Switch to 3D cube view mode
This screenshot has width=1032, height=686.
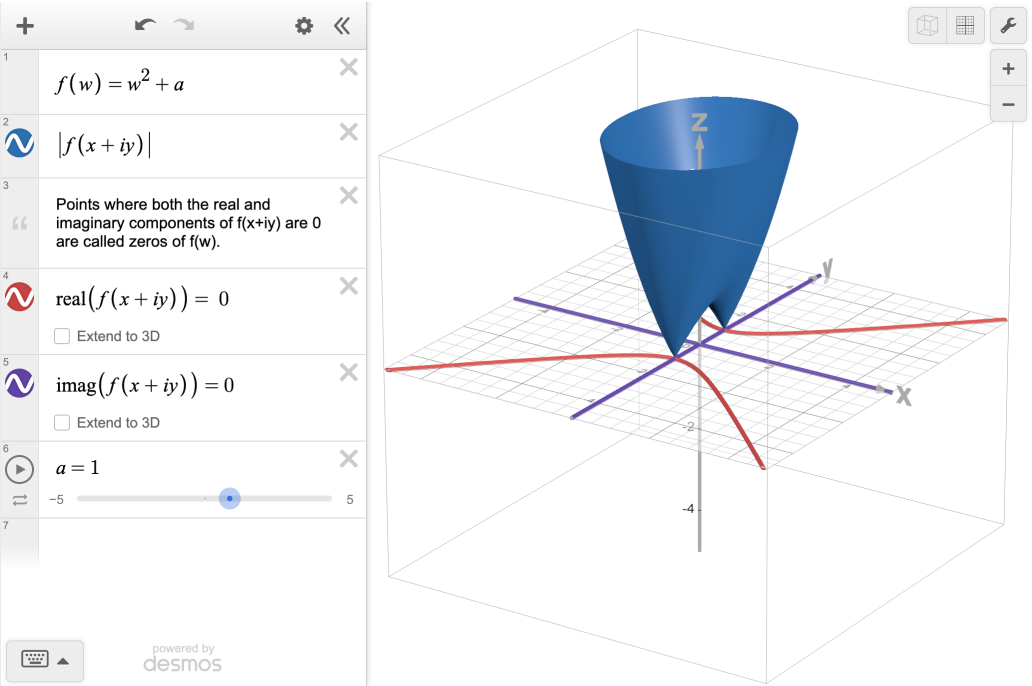tap(928, 27)
